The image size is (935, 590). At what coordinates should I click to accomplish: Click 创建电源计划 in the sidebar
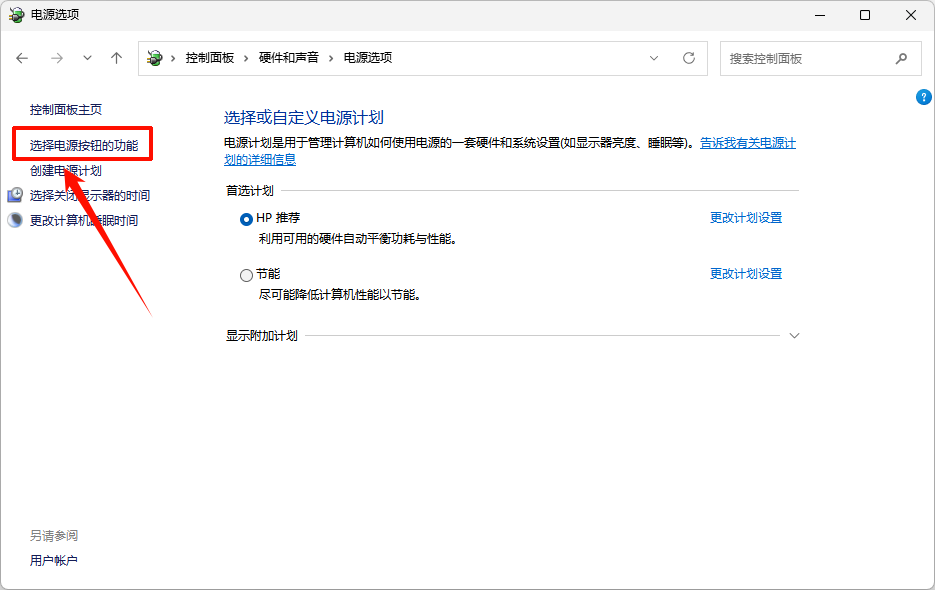pos(66,171)
